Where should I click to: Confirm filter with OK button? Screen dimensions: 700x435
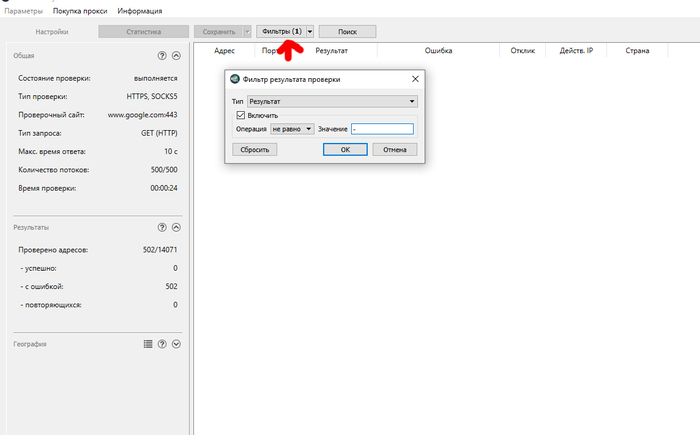[345, 149]
